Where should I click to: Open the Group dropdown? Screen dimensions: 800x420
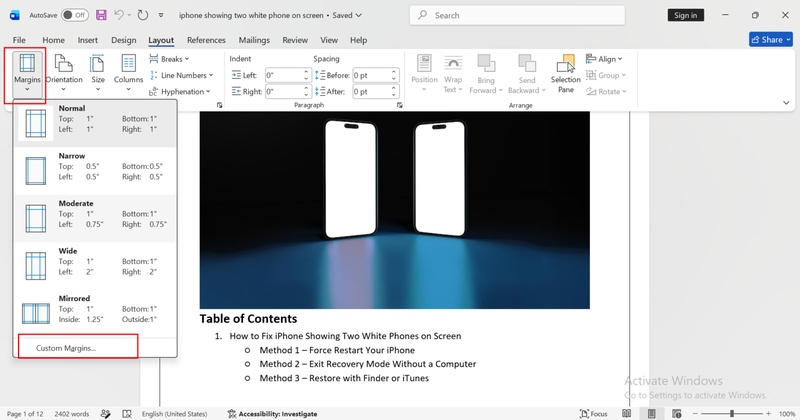(x=605, y=75)
